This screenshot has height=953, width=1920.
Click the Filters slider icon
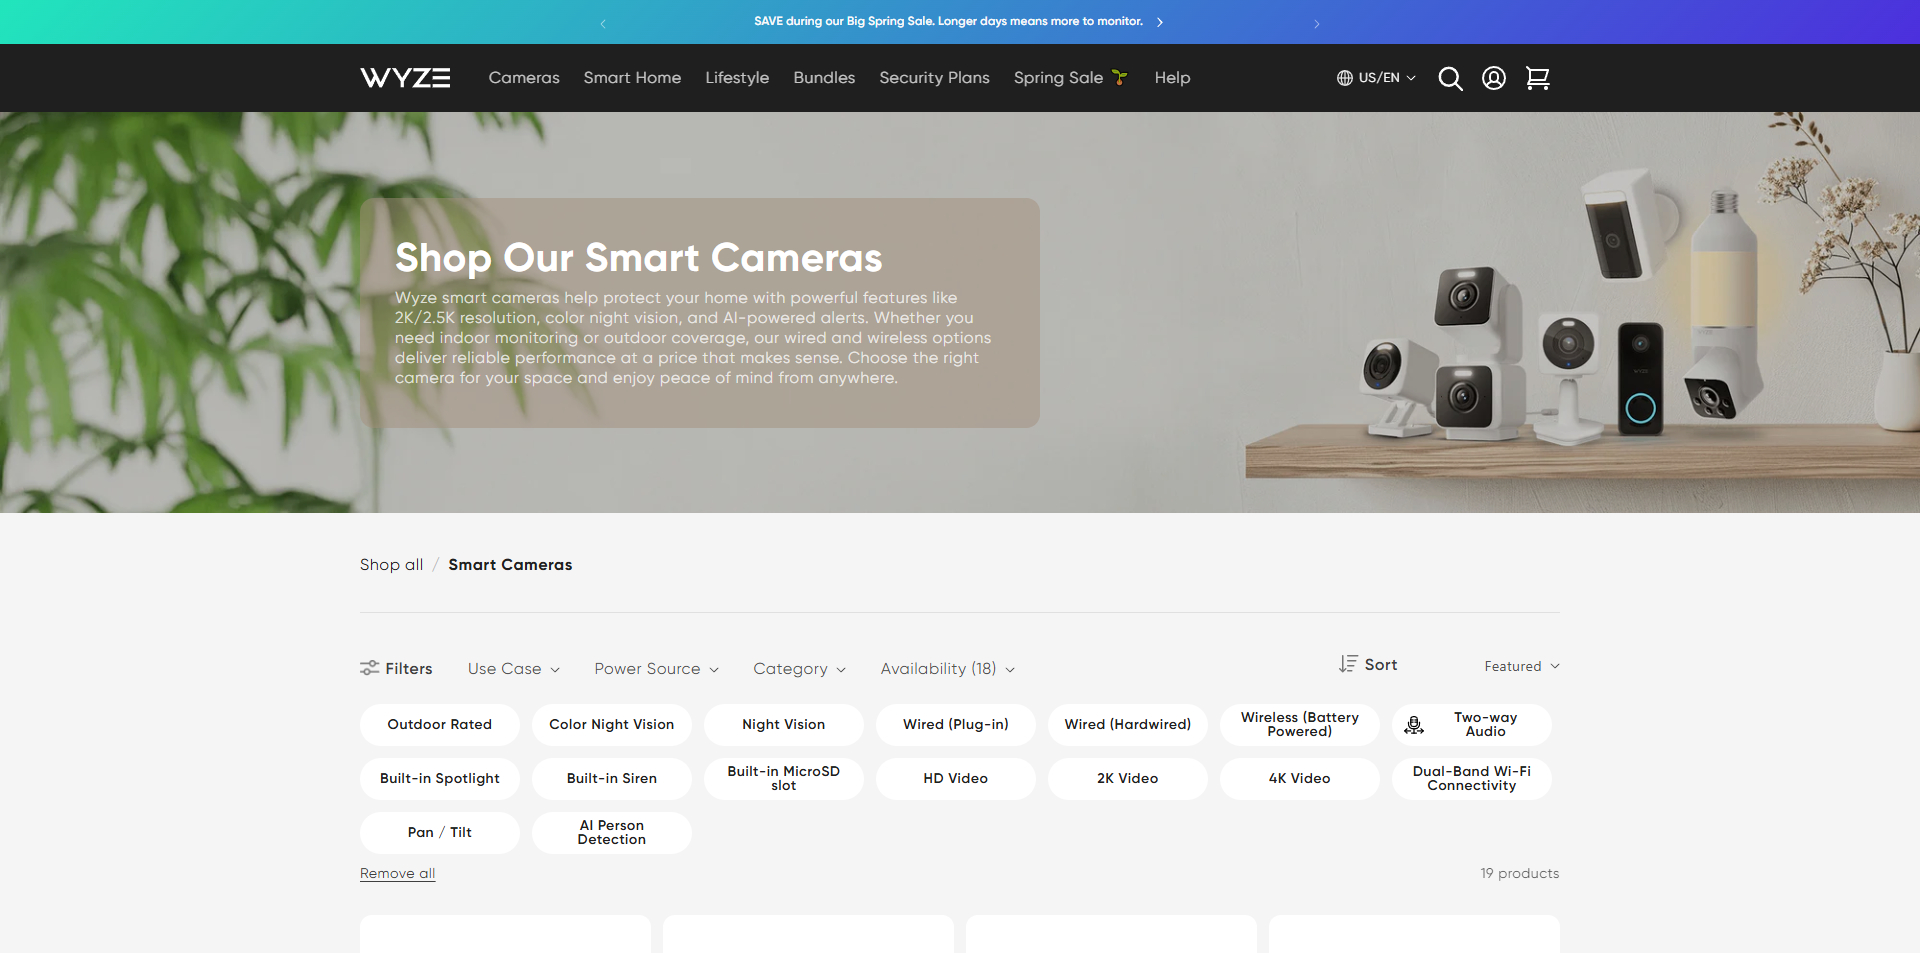pos(370,668)
